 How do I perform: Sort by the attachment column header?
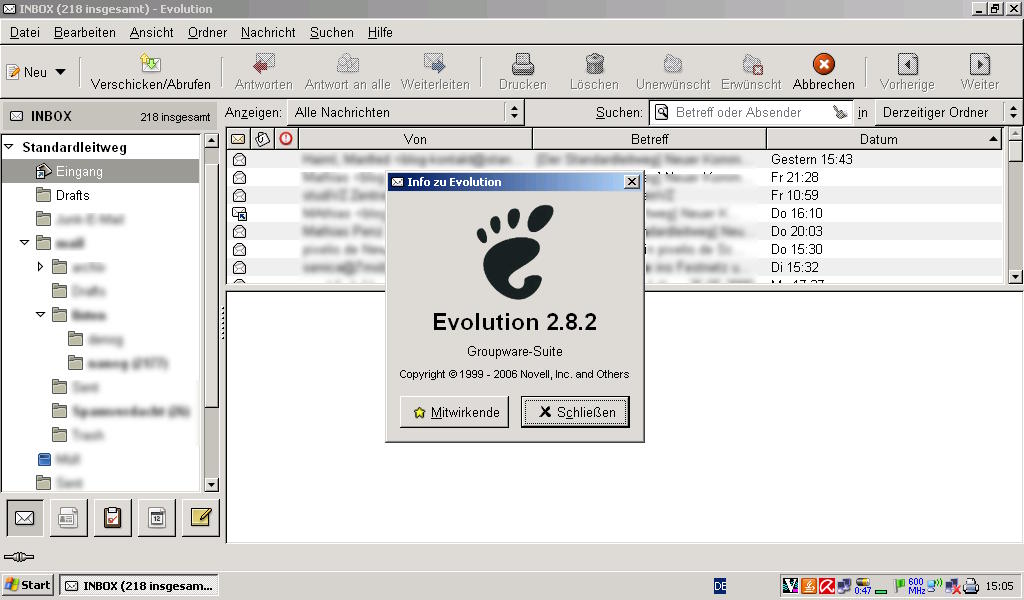pos(262,139)
